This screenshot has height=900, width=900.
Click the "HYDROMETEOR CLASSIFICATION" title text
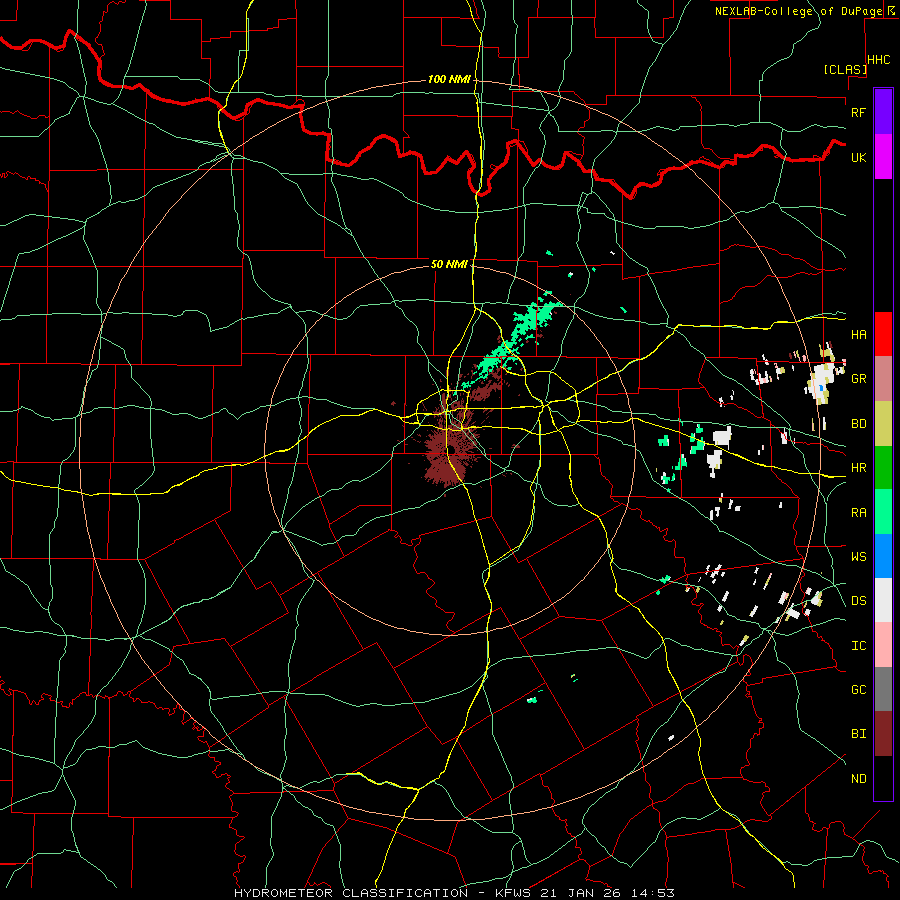[x=351, y=893]
